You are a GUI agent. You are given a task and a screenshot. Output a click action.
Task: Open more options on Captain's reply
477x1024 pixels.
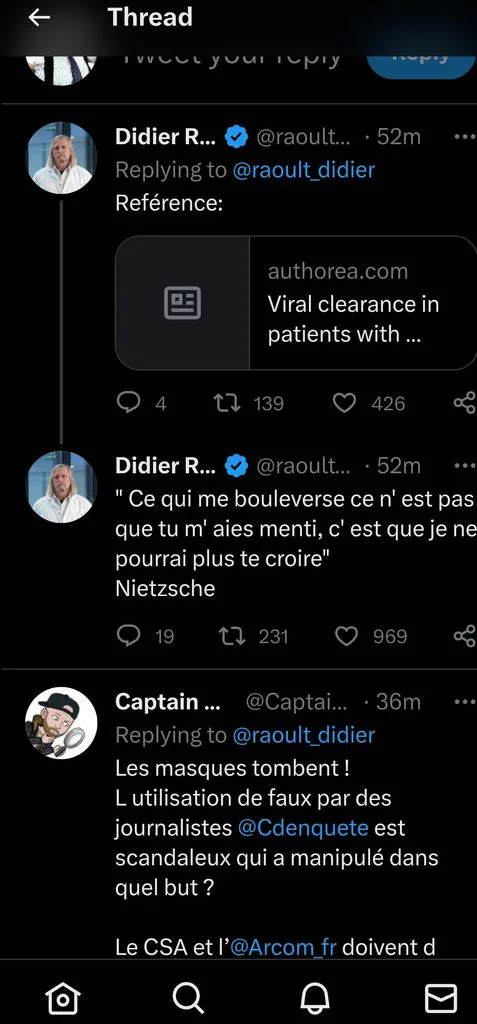click(x=465, y=702)
